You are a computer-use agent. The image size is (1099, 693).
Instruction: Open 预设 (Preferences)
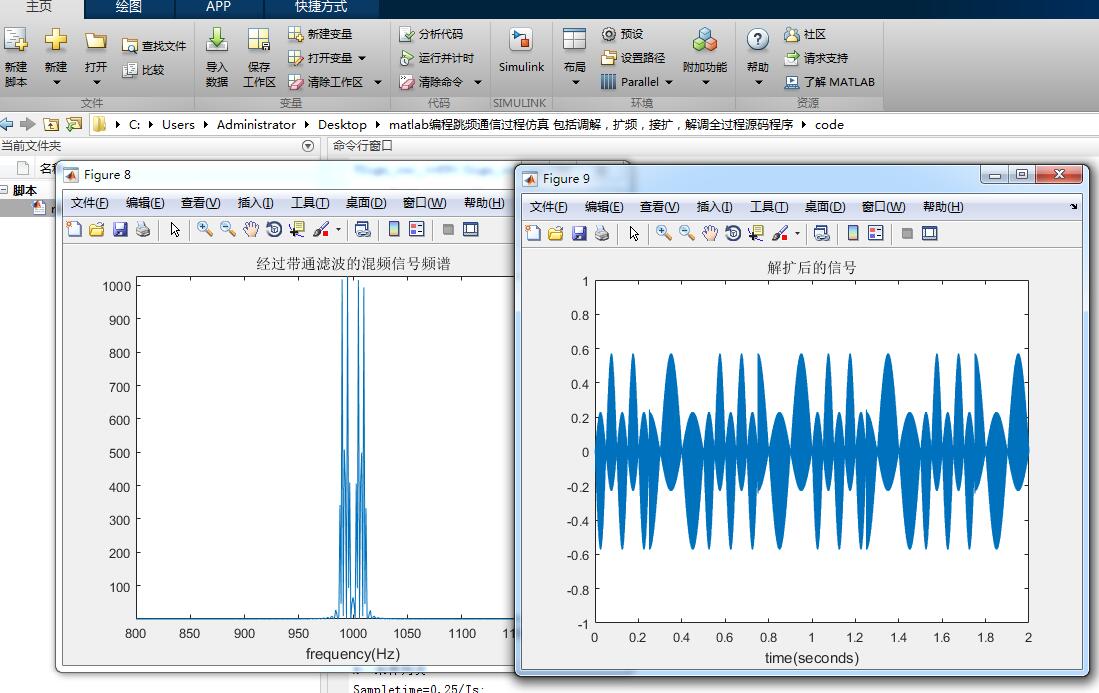click(622, 34)
